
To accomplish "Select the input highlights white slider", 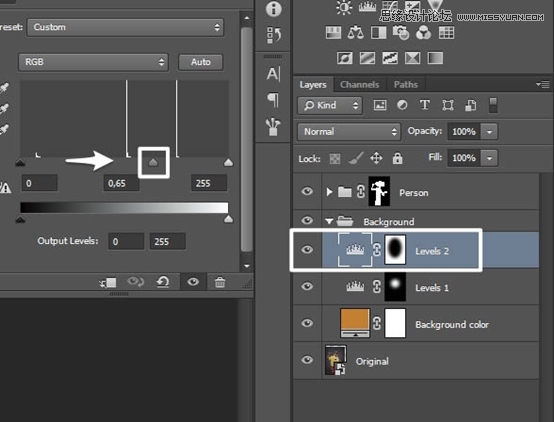I will tap(228, 162).
